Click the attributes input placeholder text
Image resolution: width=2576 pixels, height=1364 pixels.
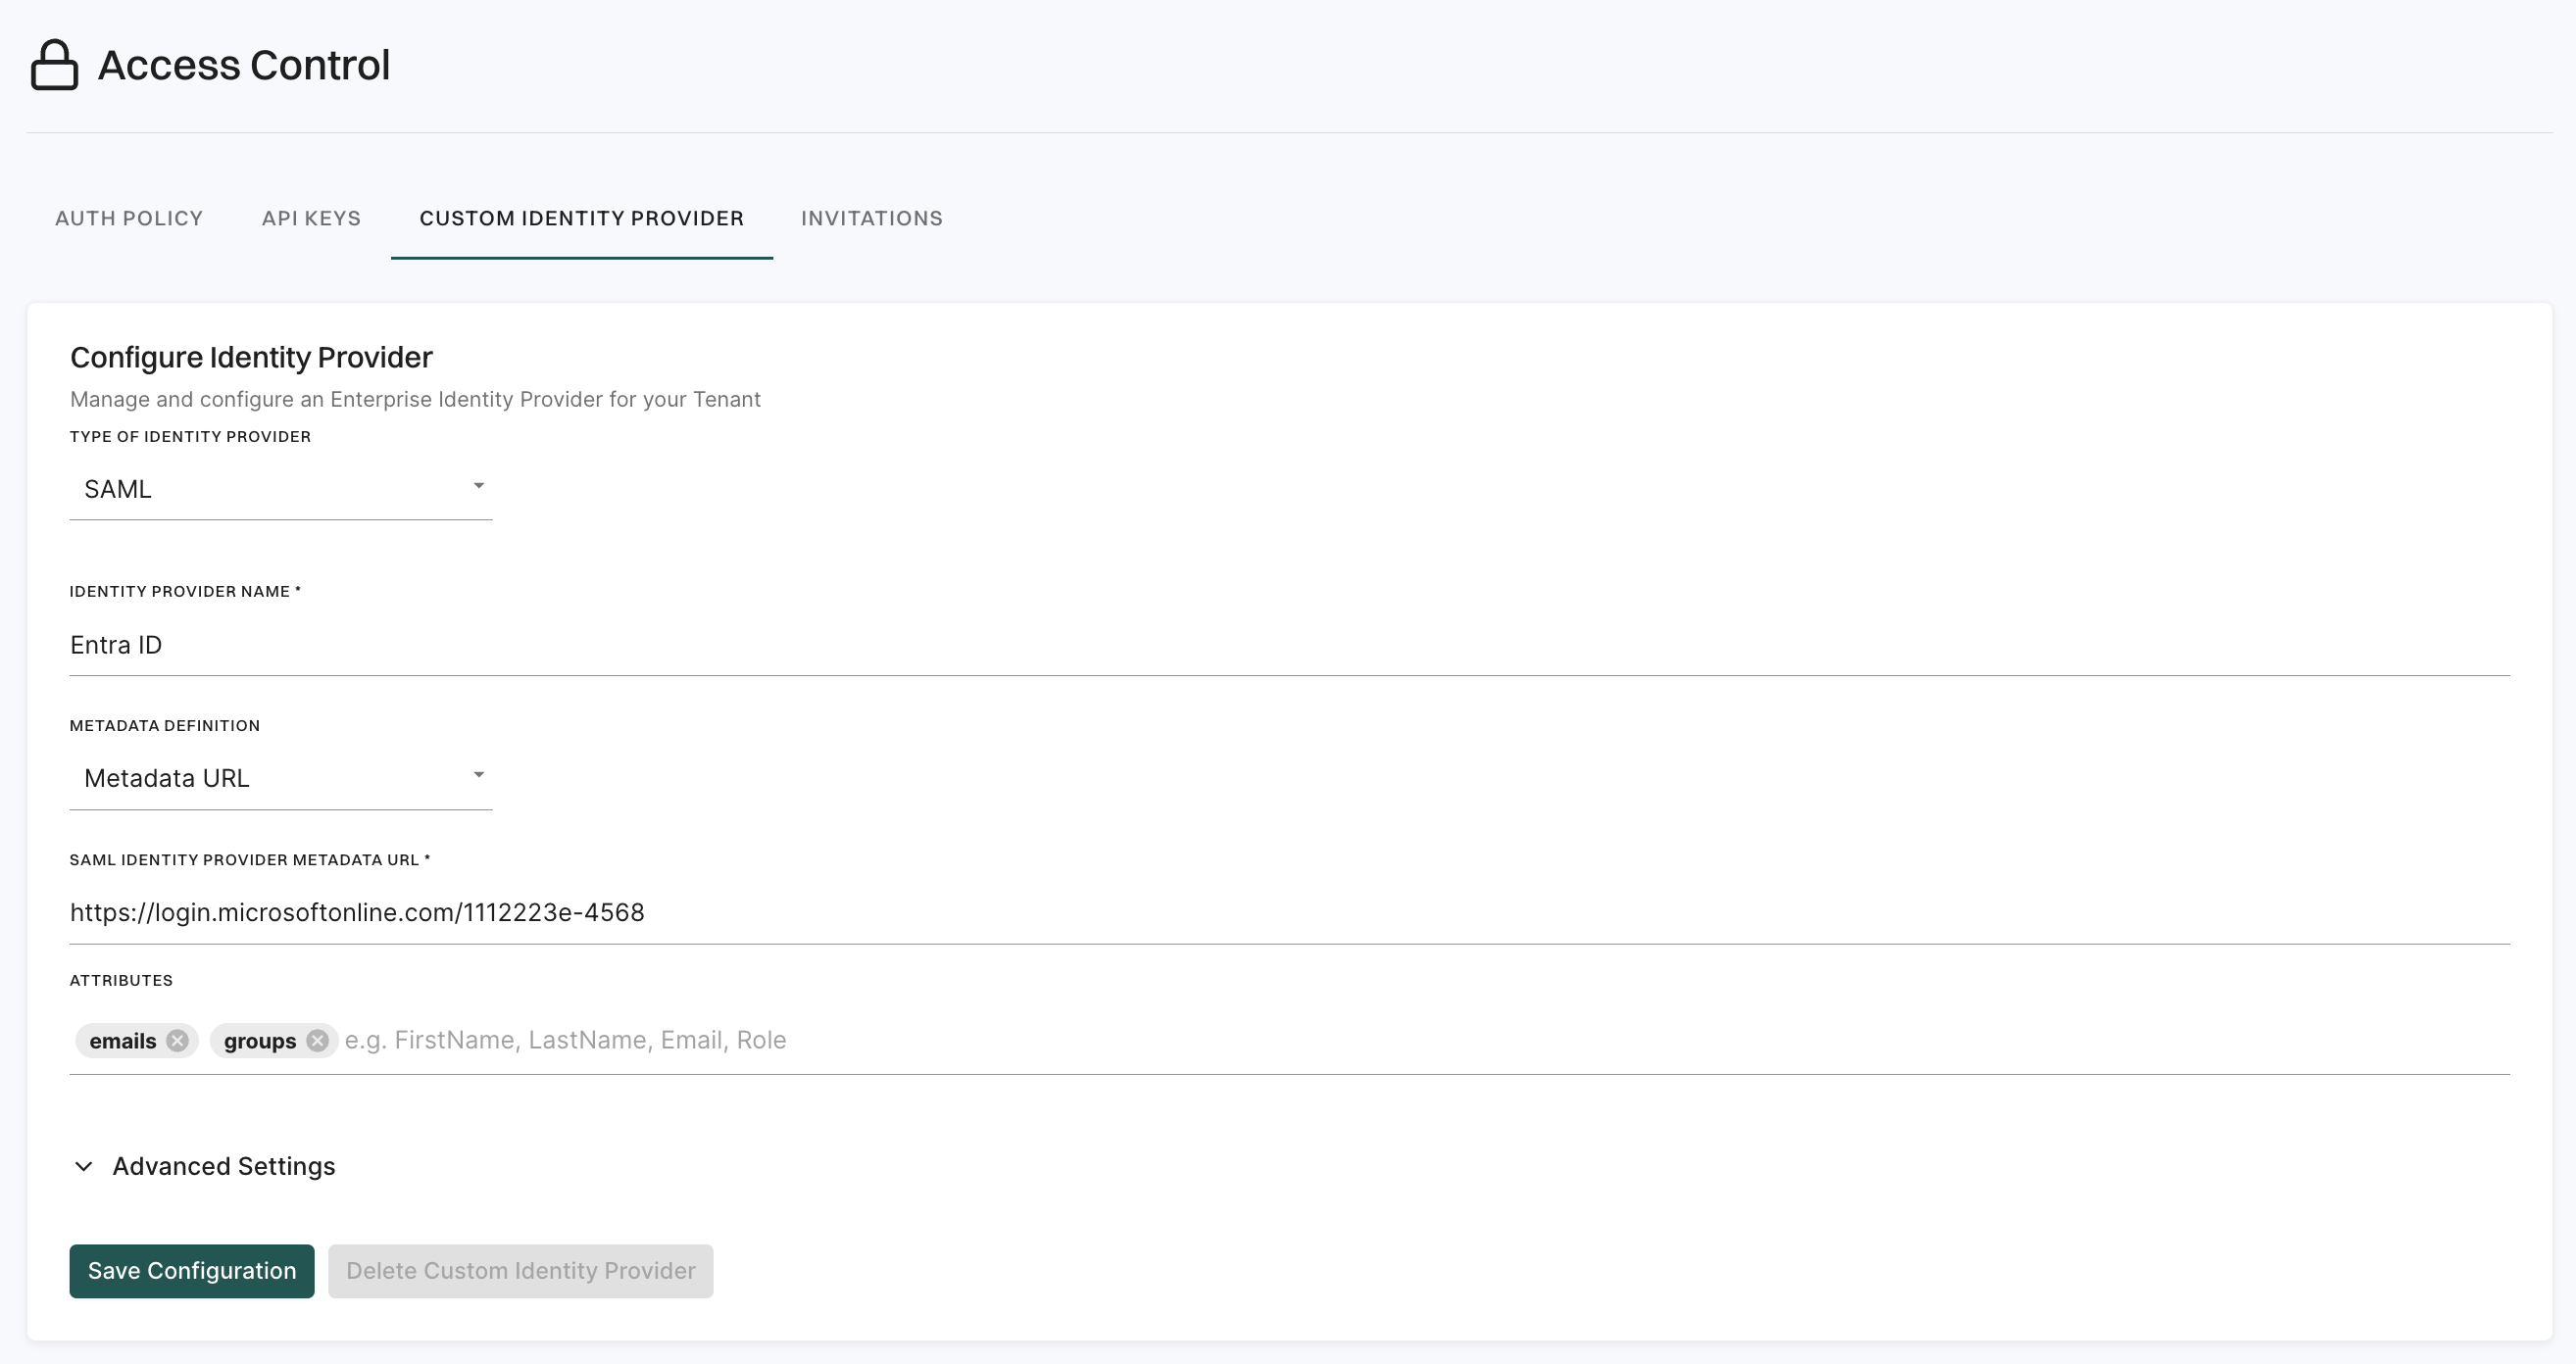(x=566, y=1040)
